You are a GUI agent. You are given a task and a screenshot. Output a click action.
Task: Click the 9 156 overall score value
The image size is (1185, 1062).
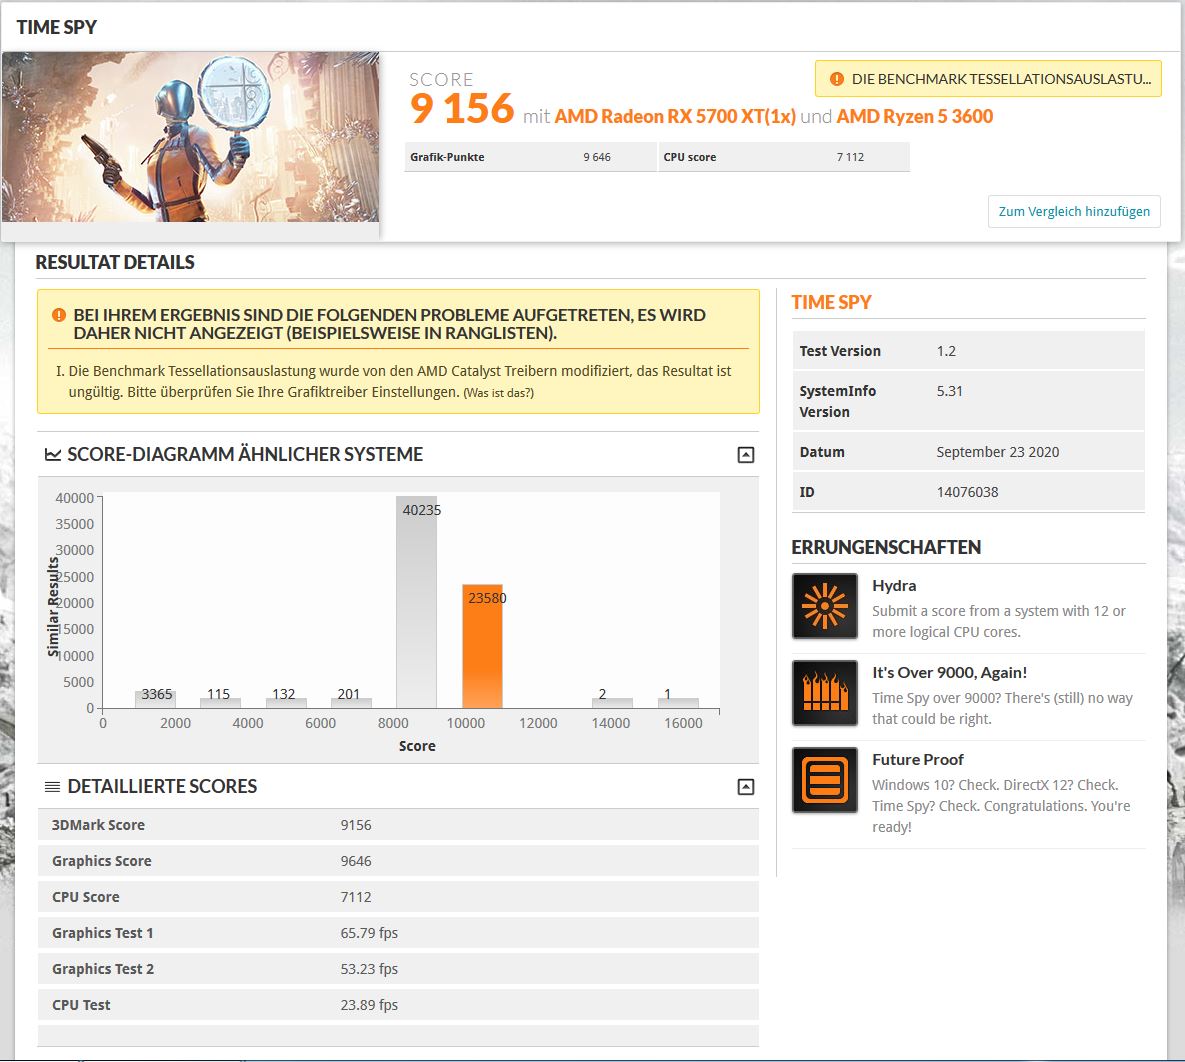[x=462, y=108]
